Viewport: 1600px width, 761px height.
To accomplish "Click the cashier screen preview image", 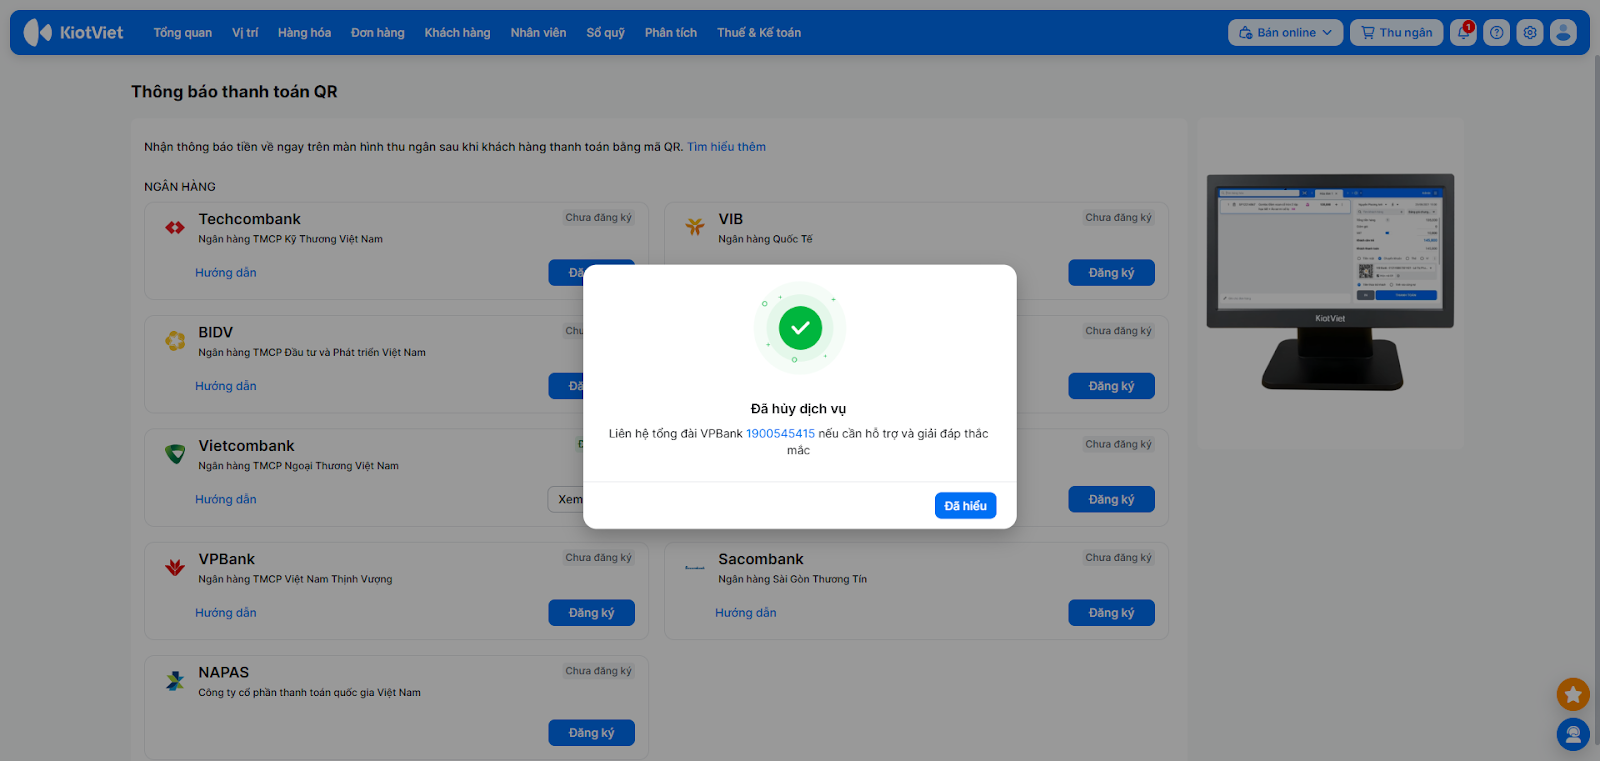I will pyautogui.click(x=1330, y=282).
